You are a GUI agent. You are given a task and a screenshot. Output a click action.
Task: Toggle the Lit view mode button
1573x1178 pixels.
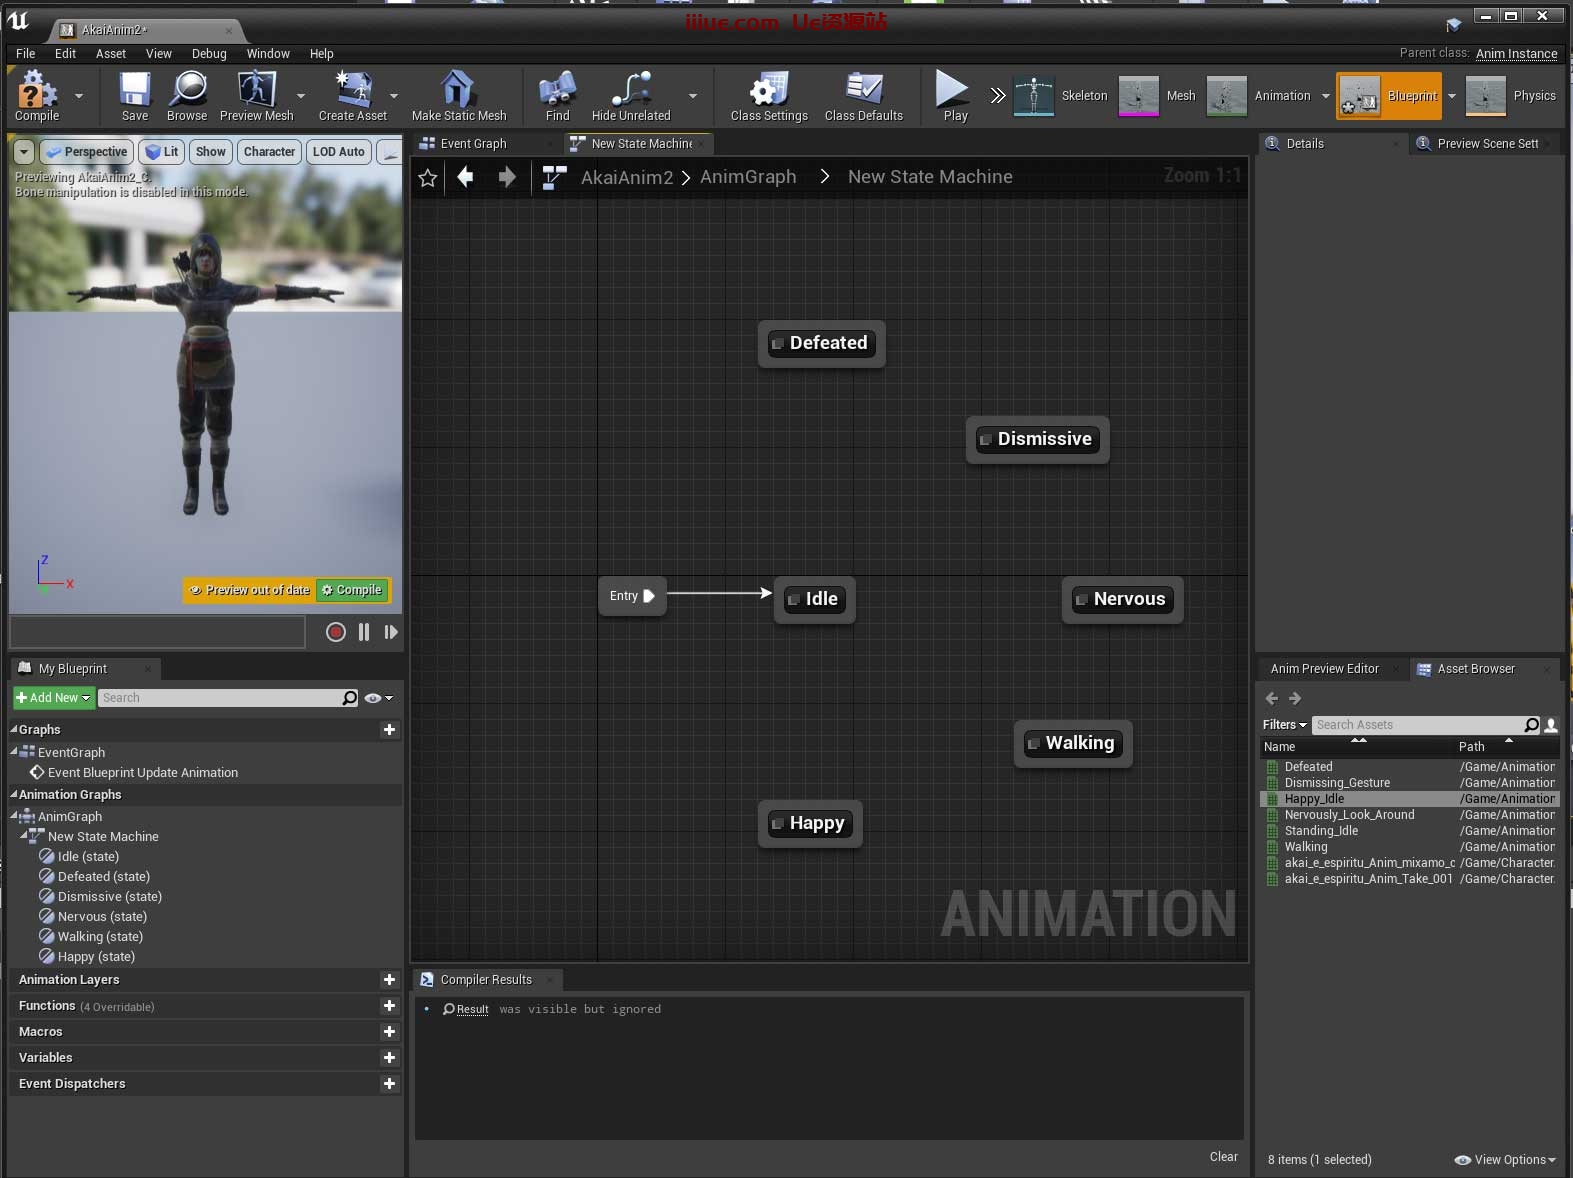coord(161,152)
